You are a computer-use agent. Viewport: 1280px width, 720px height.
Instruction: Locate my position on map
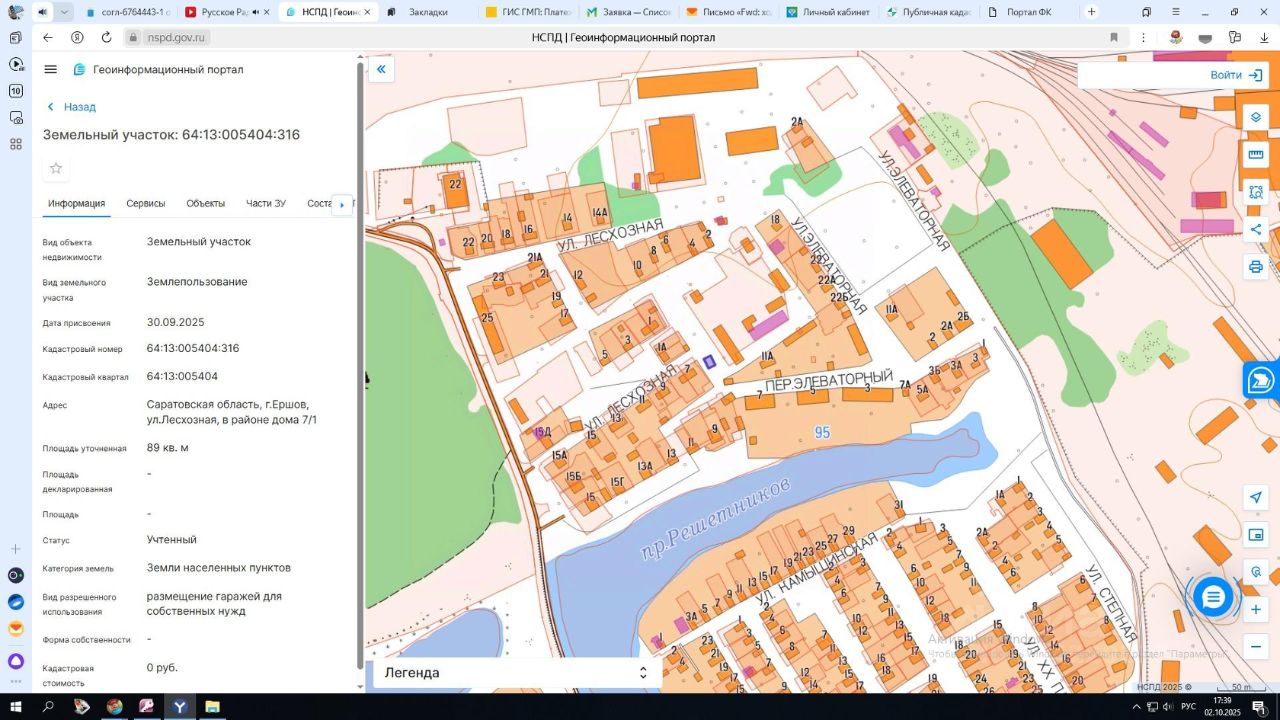point(1256,498)
